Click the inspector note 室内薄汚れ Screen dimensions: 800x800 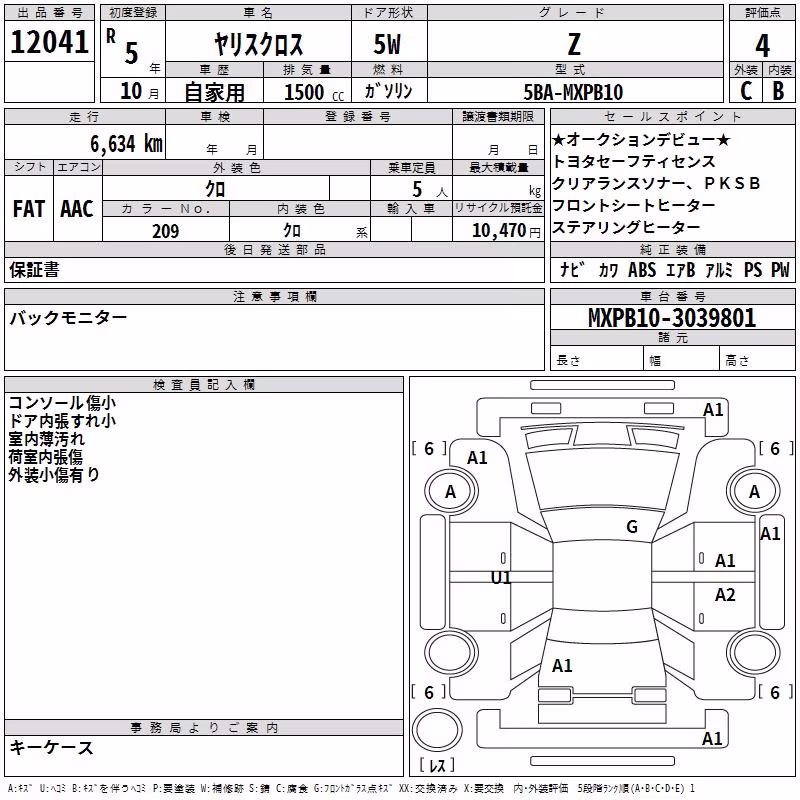point(46,439)
